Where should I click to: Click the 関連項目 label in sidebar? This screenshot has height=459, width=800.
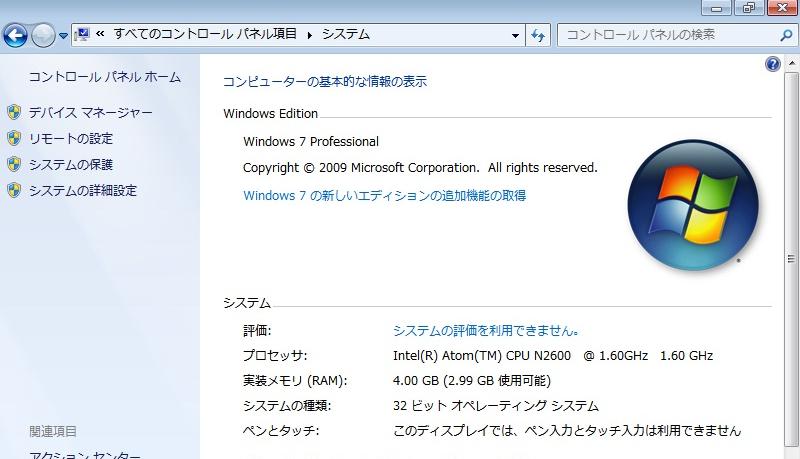[x=53, y=431]
